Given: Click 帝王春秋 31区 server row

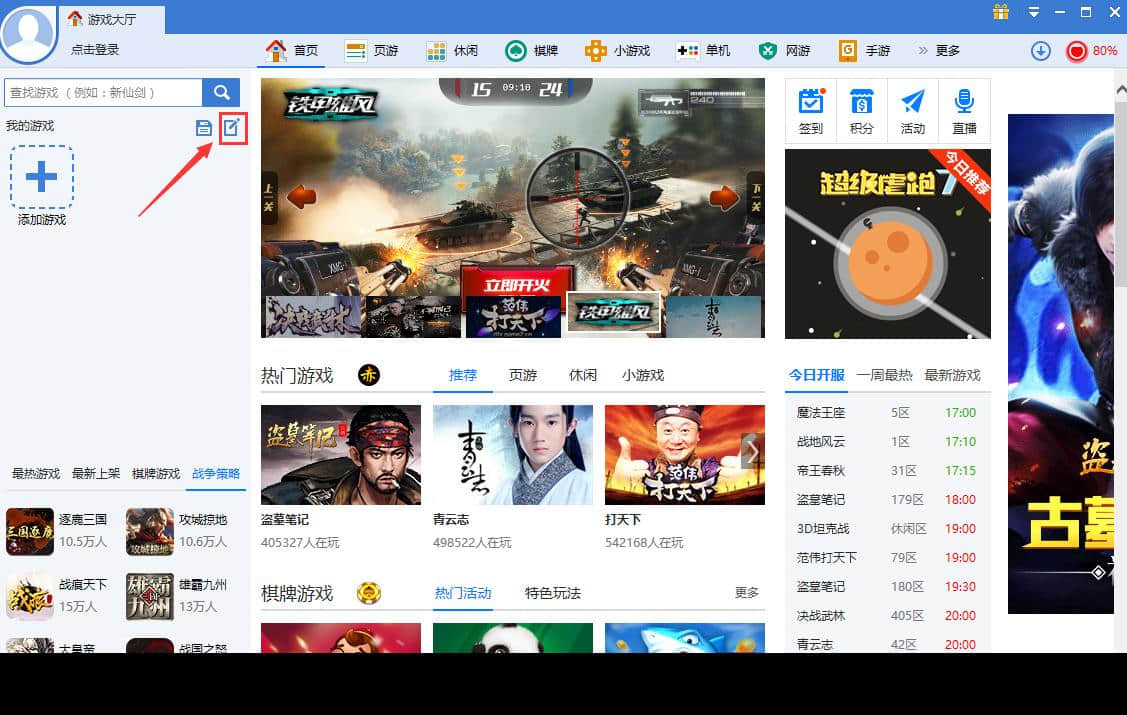Looking at the screenshot, I should (x=887, y=471).
